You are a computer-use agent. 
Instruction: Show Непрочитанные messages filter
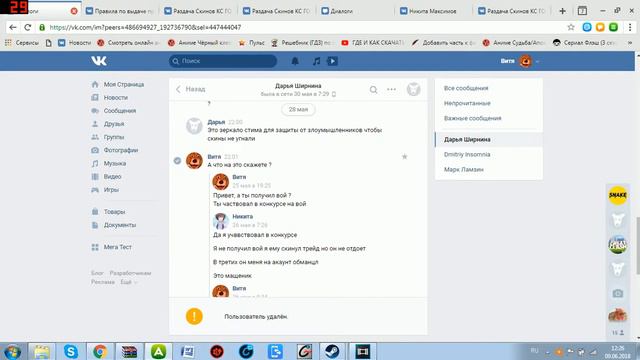pyautogui.click(x=467, y=103)
